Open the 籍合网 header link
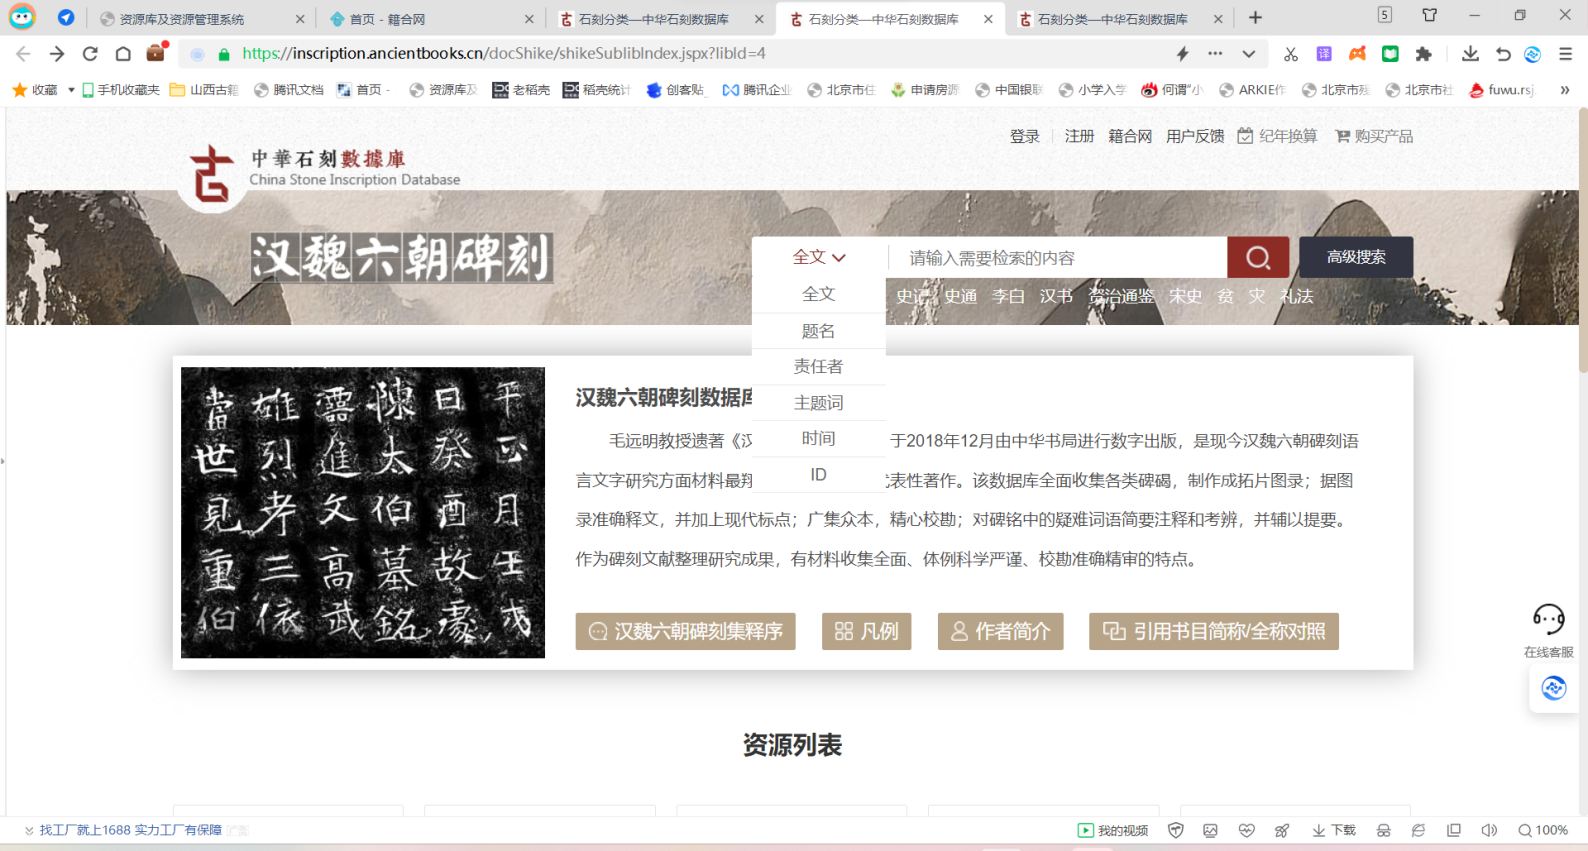Image resolution: width=1588 pixels, height=851 pixels. click(1130, 136)
